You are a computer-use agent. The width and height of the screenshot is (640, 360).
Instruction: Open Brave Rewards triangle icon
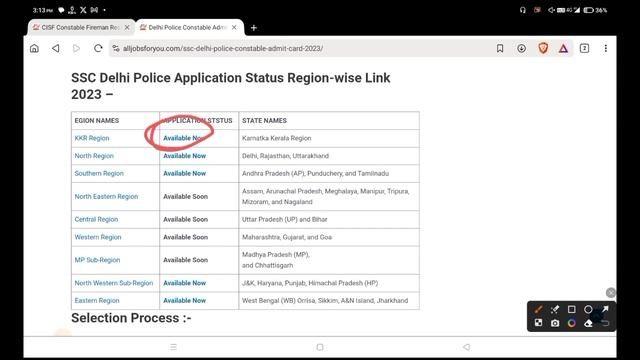tap(563, 49)
